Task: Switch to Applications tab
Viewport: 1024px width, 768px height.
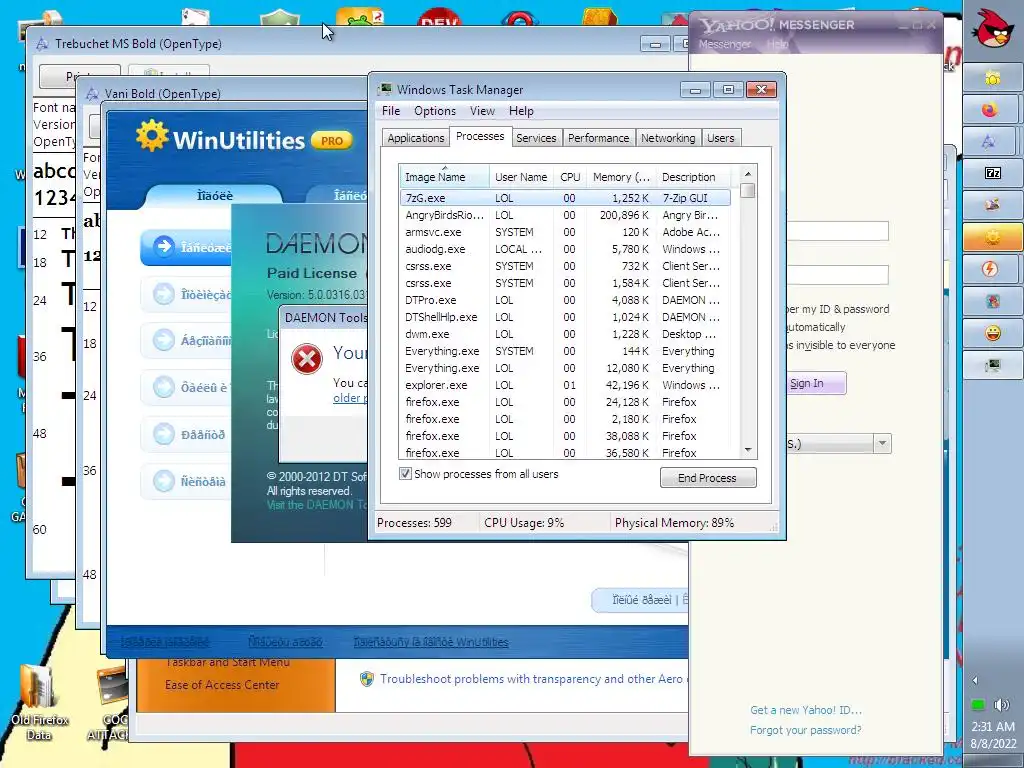Action: click(415, 138)
